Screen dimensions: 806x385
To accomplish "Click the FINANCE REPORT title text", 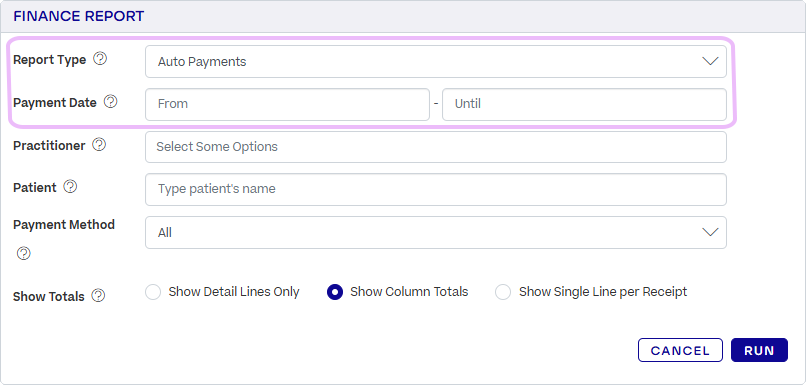I will (x=79, y=16).
